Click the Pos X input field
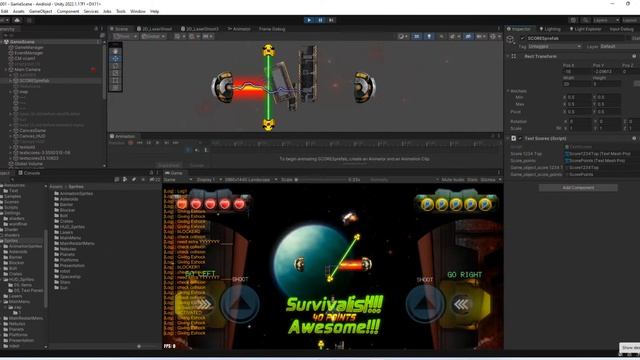The height and width of the screenshot is (360, 640). pos(576,71)
